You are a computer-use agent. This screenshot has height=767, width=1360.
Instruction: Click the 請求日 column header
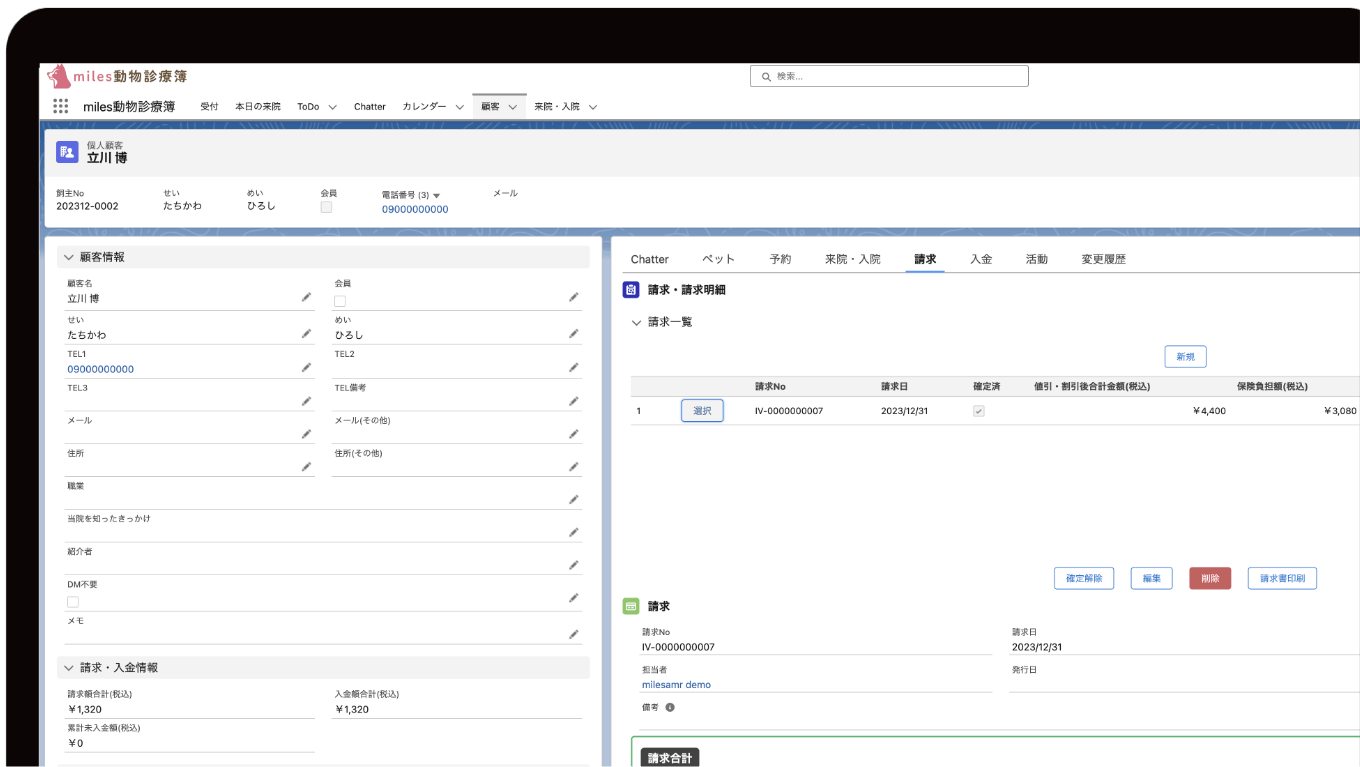(x=895, y=386)
